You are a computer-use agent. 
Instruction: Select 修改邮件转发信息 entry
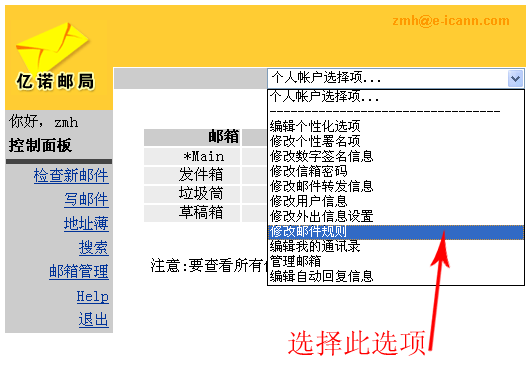pyautogui.click(x=395, y=186)
